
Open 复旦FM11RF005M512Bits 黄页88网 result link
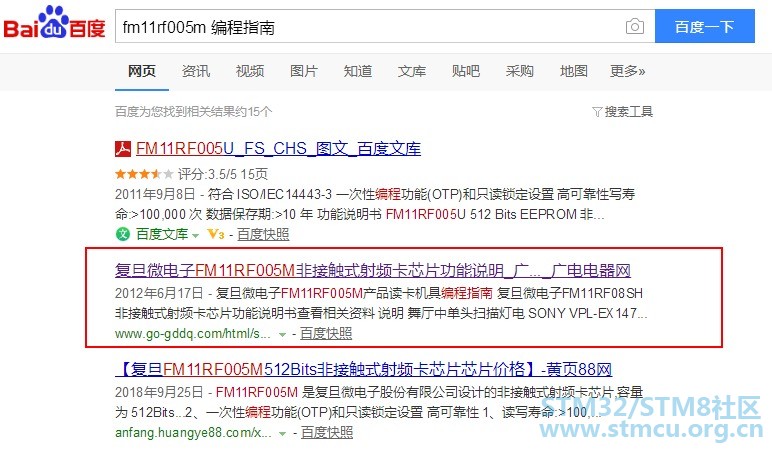[364, 369]
